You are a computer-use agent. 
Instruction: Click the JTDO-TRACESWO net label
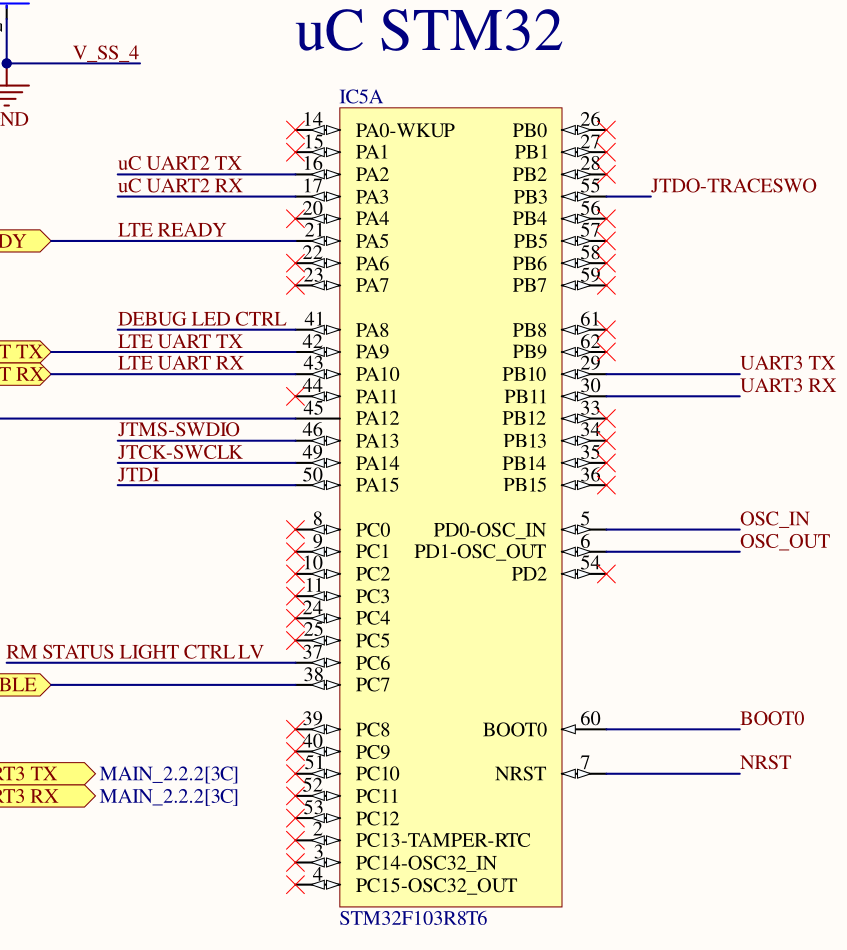[734, 185]
